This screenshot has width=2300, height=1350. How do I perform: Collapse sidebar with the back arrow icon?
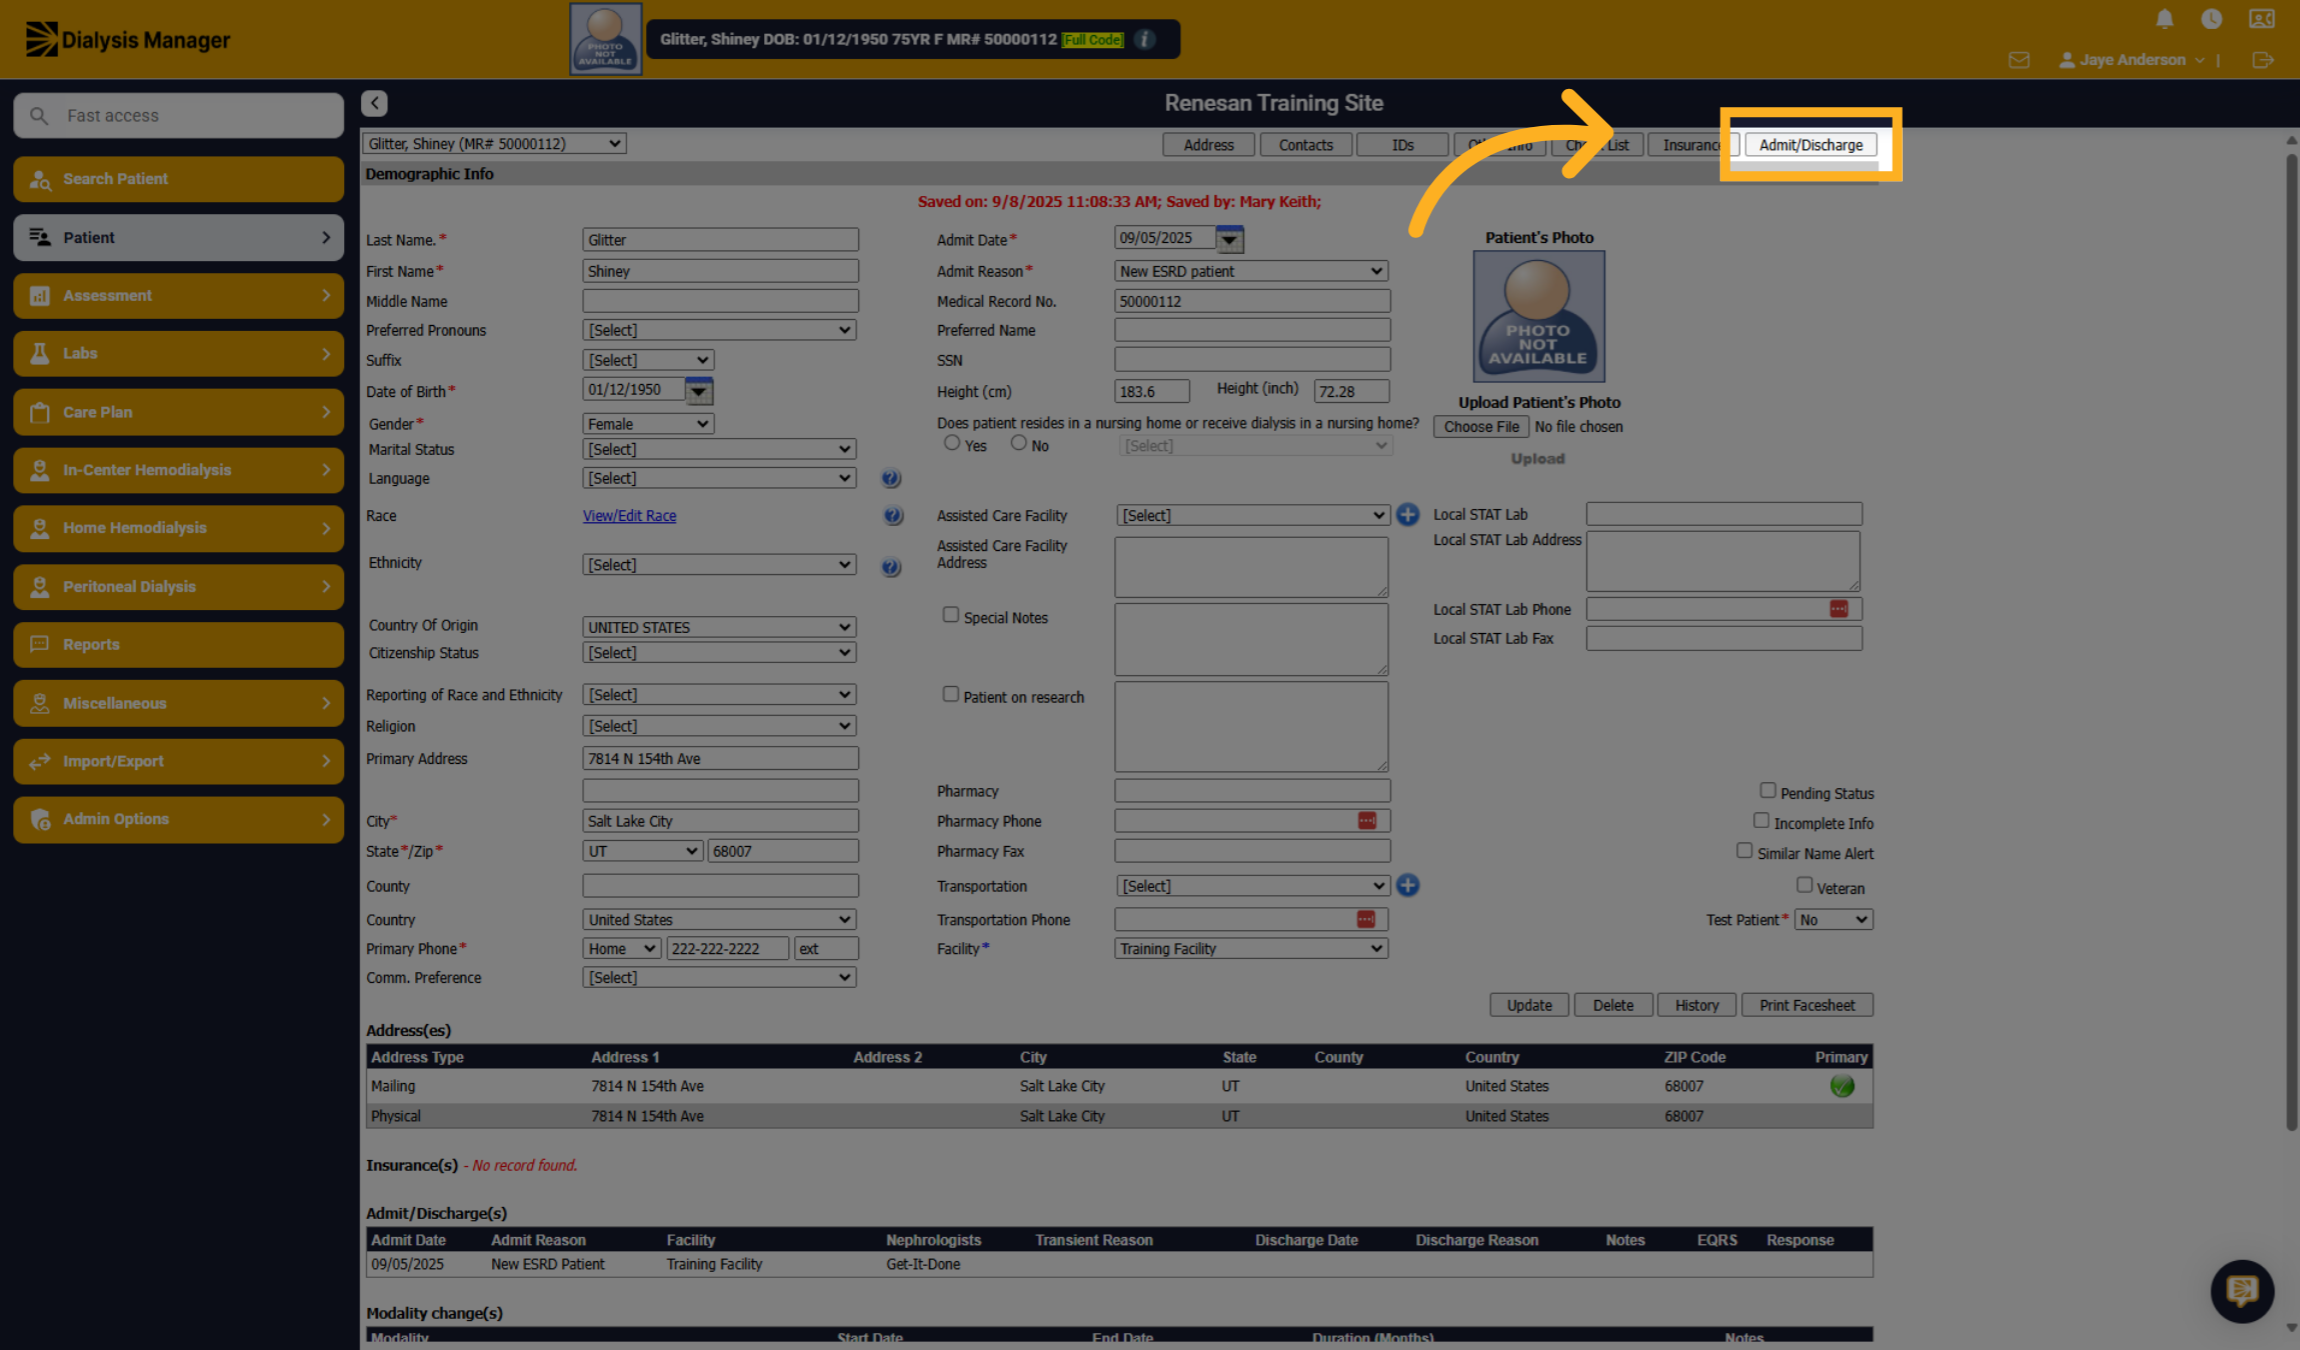[x=374, y=103]
